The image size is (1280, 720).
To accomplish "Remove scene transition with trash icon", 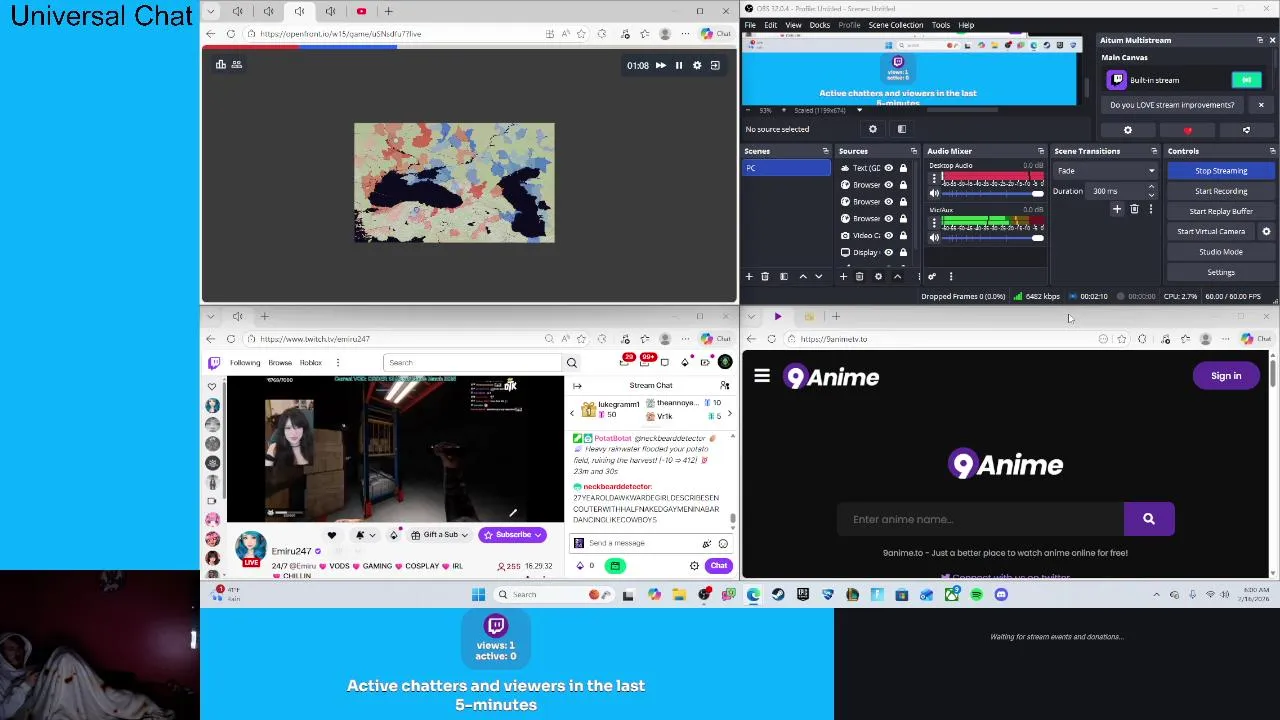I will (1134, 209).
